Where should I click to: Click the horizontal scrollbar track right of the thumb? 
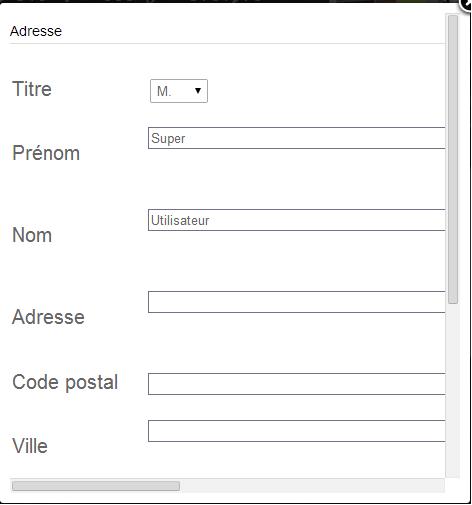(312, 486)
